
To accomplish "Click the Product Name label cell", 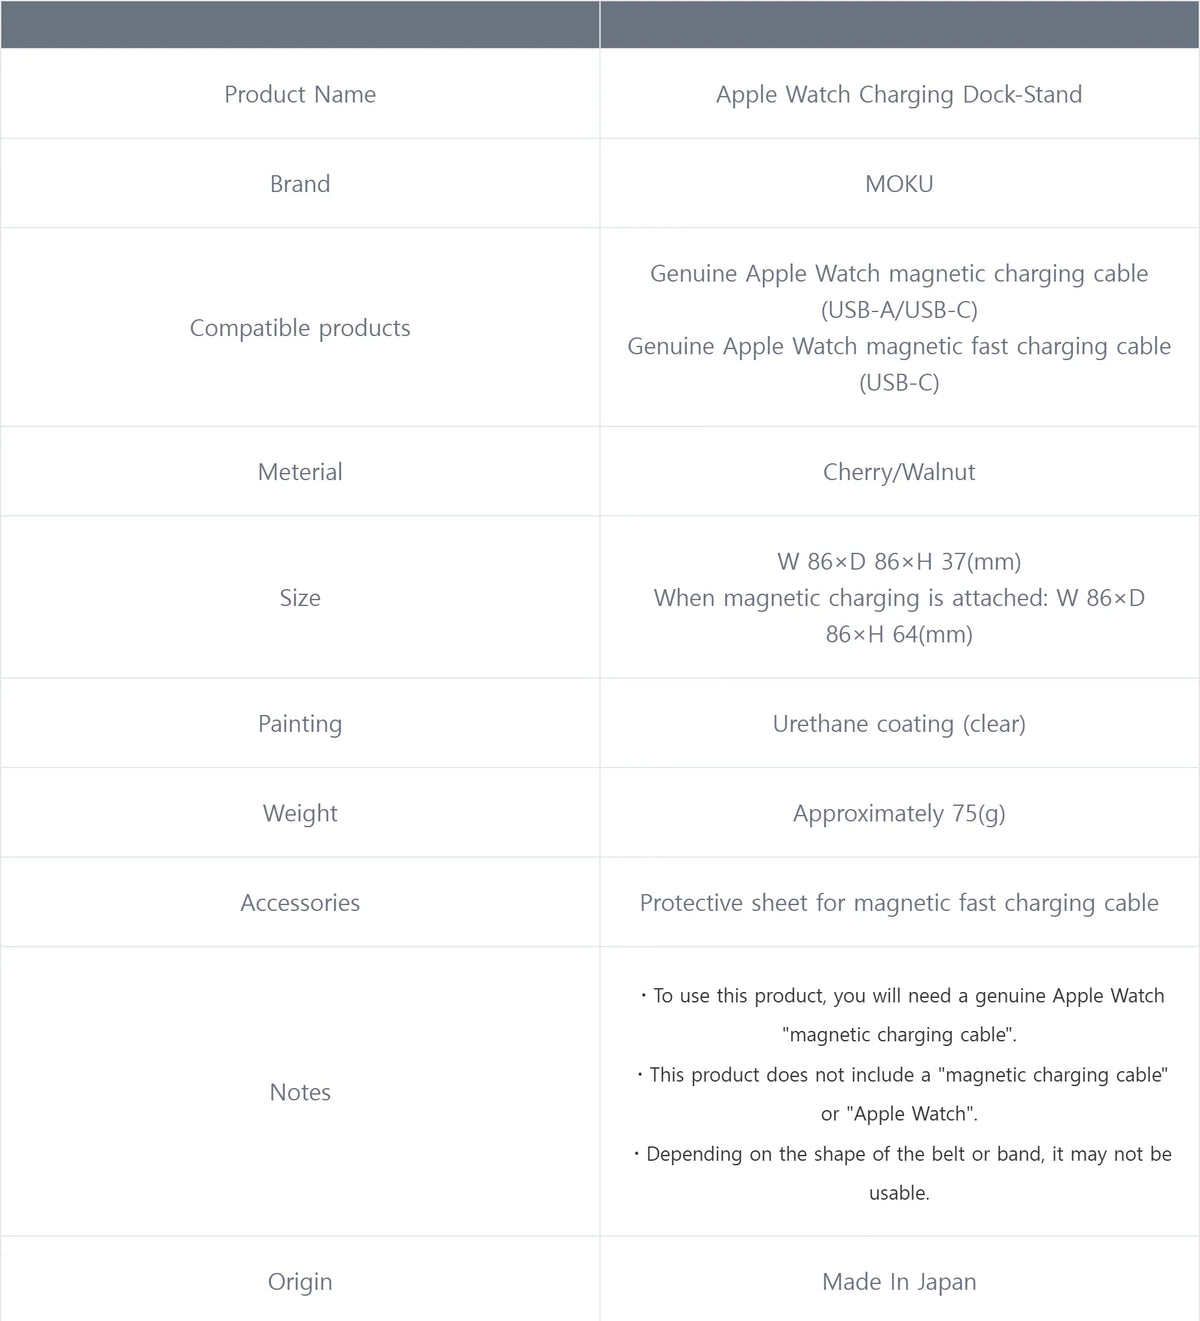I will (x=300, y=94).
